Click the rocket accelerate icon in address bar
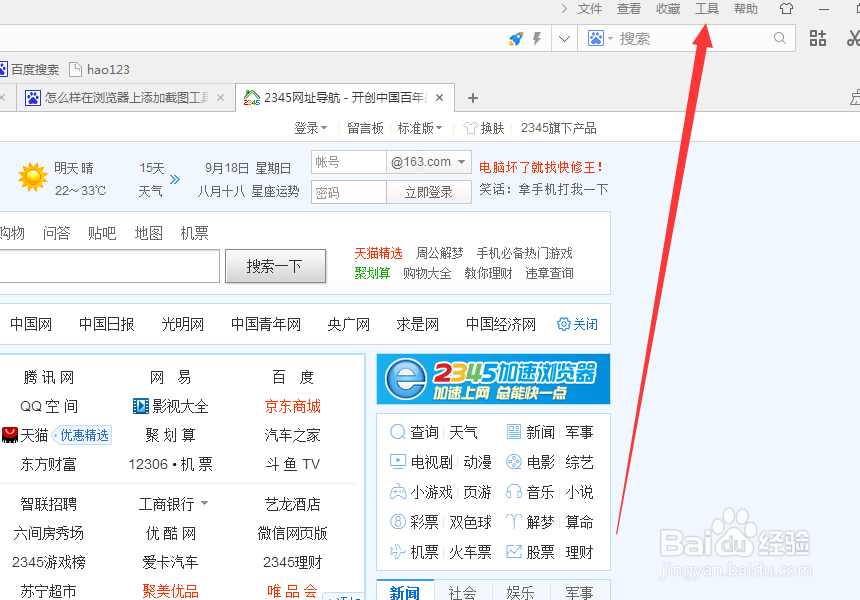The height and width of the screenshot is (600, 860). coord(516,38)
